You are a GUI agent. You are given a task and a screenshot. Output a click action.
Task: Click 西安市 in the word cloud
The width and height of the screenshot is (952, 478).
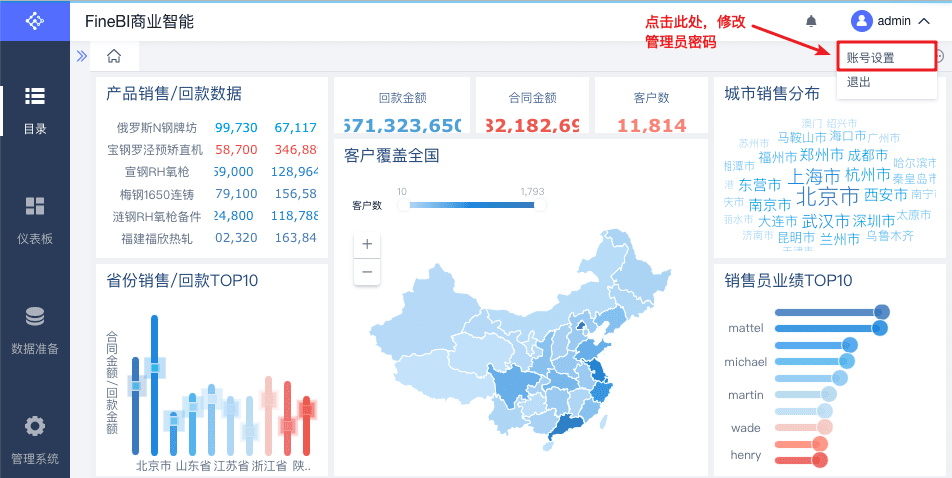(x=886, y=194)
